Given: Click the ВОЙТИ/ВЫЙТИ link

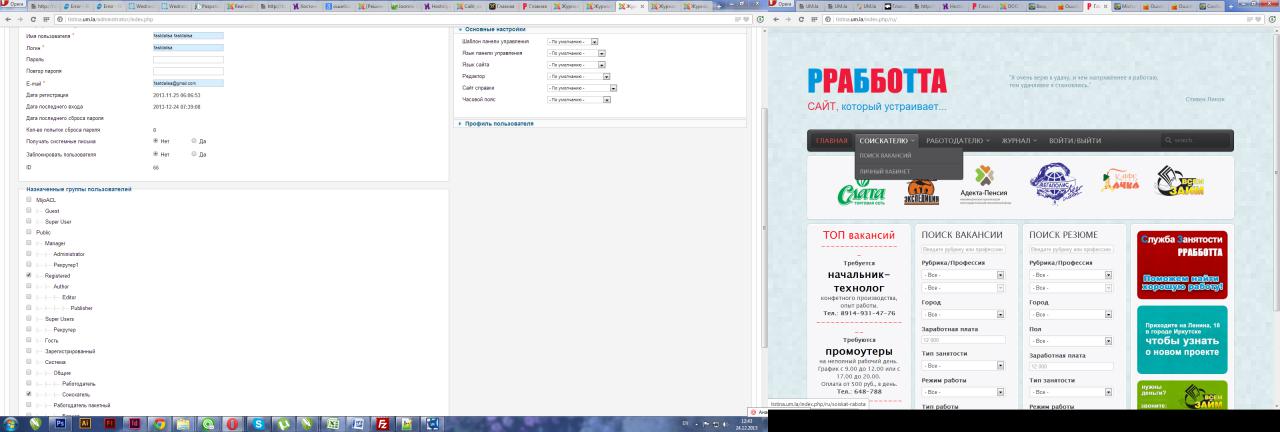Looking at the screenshot, I should tap(1075, 141).
